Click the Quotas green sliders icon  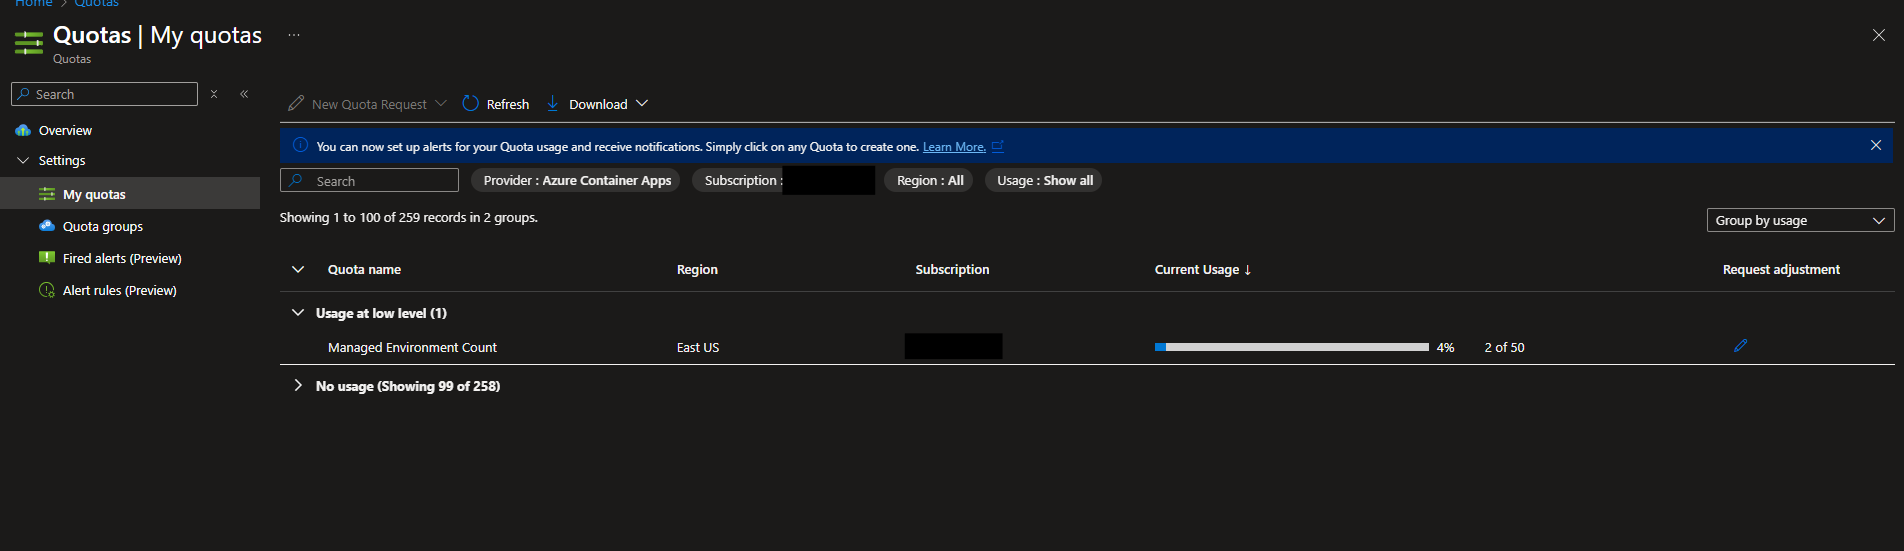[x=29, y=42]
